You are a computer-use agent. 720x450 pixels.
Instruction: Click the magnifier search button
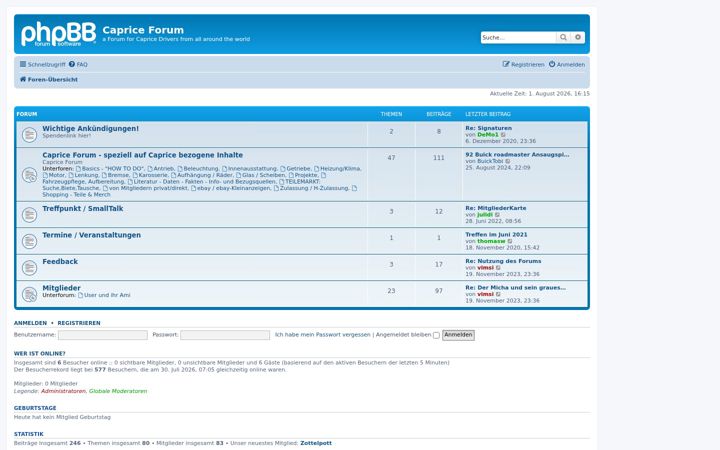pos(563,37)
